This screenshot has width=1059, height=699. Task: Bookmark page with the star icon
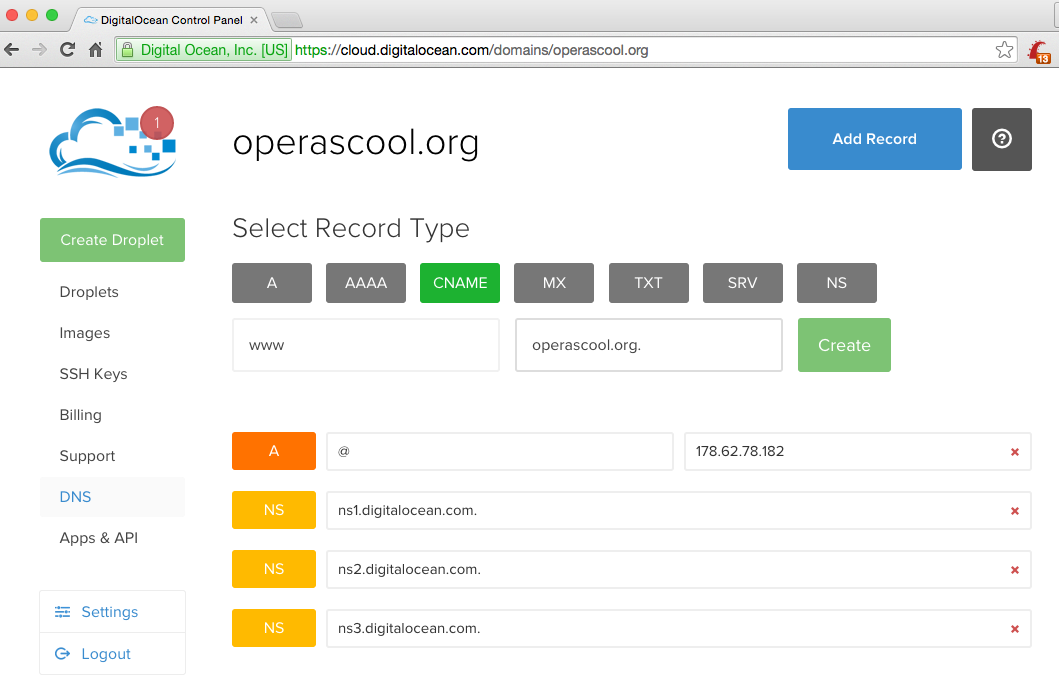point(1004,50)
